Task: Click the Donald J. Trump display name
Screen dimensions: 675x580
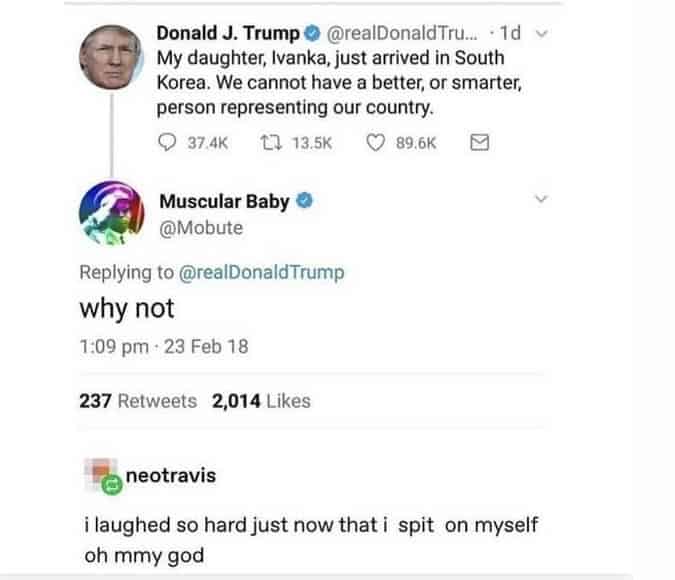Action: [228, 35]
